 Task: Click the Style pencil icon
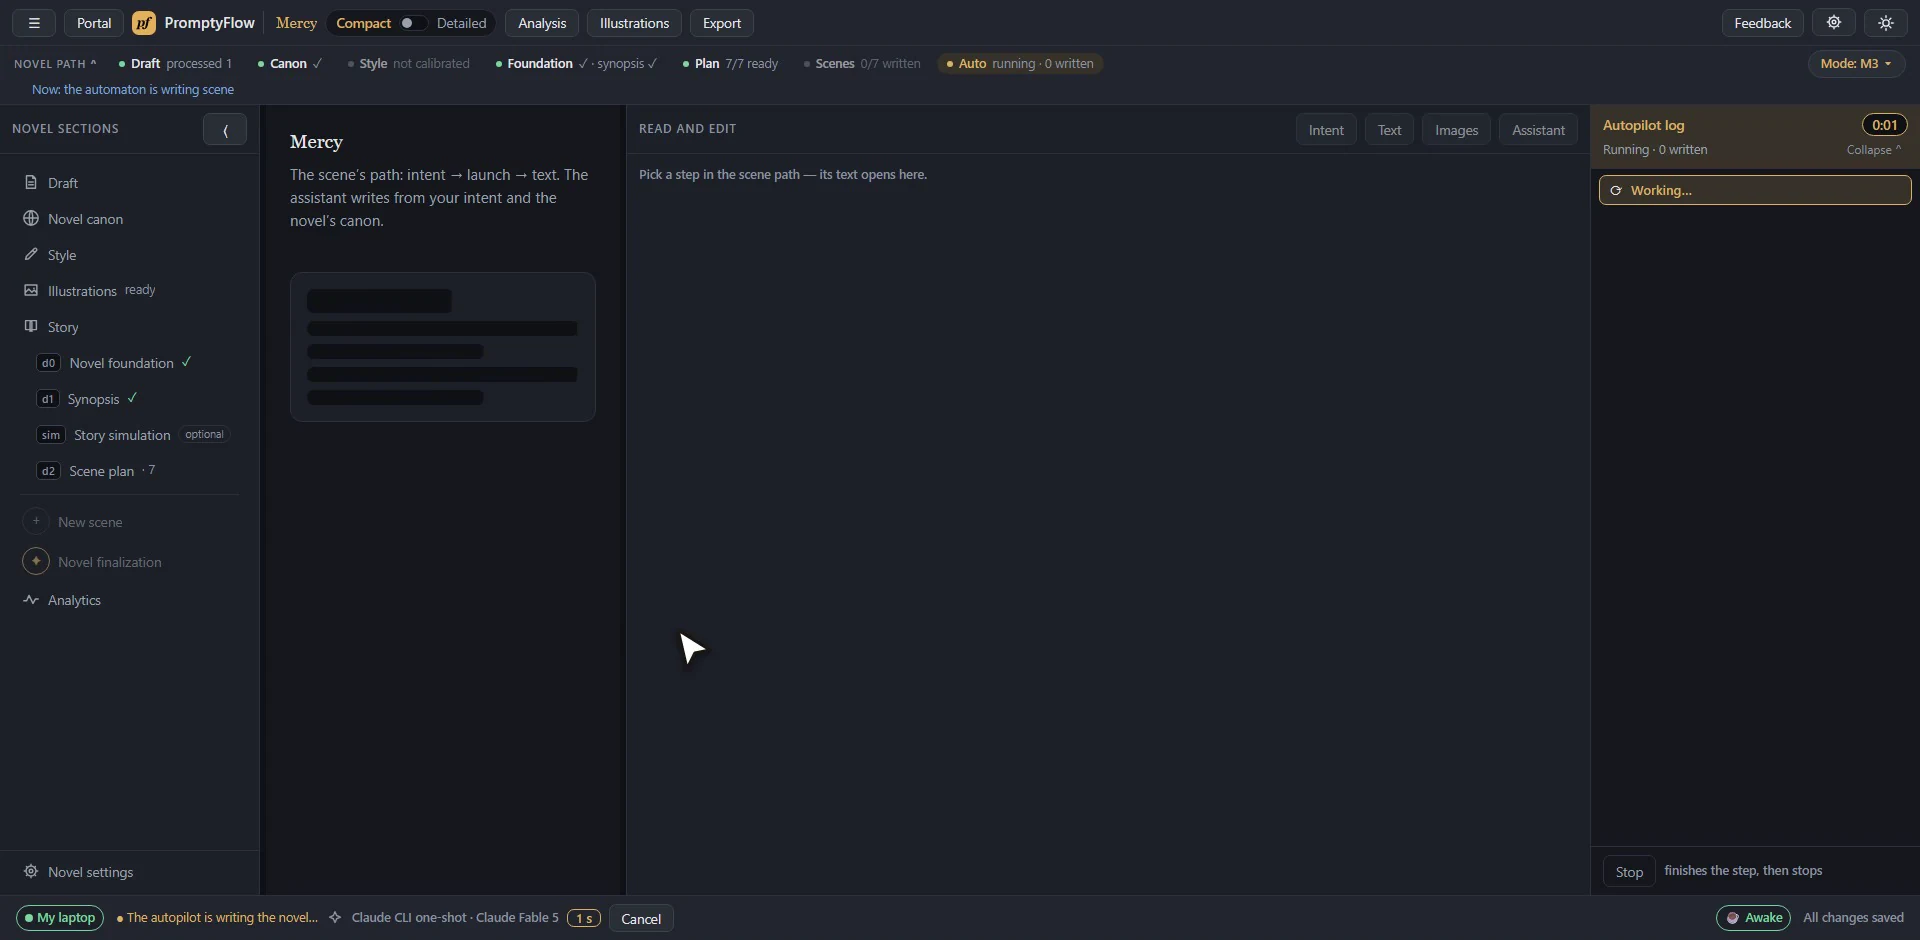(31, 255)
